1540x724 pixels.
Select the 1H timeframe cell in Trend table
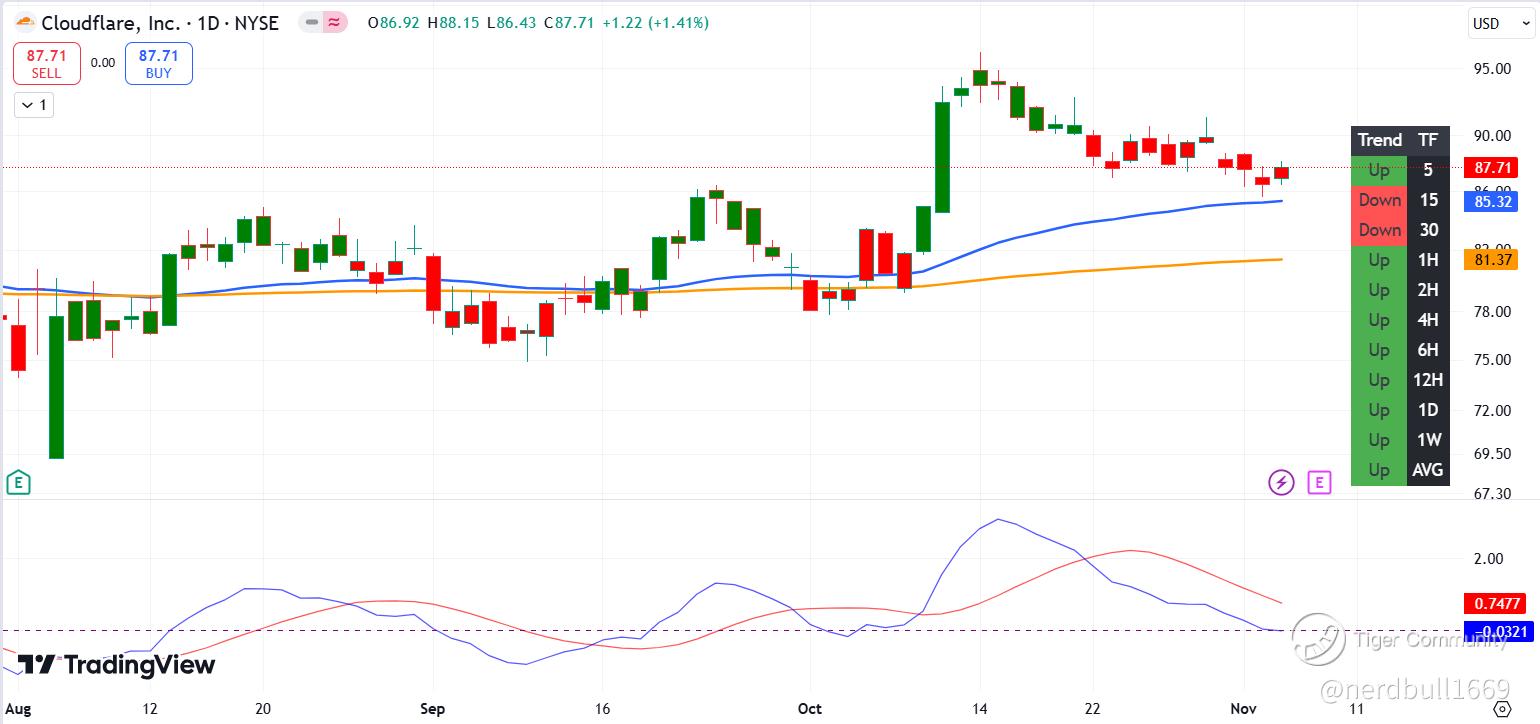pos(1428,260)
